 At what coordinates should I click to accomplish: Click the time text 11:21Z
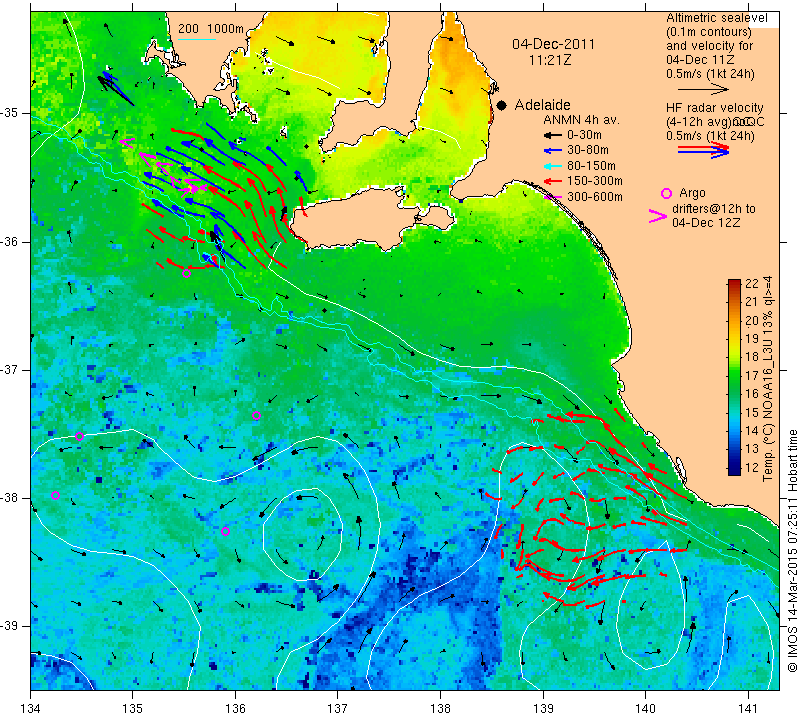pyautogui.click(x=549, y=60)
